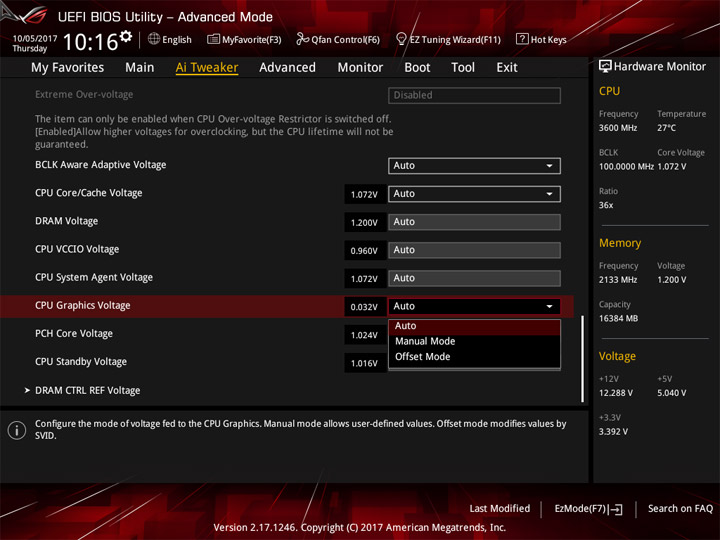Choose Offset Mode option
Viewport: 720px width, 540px height.
coord(474,357)
